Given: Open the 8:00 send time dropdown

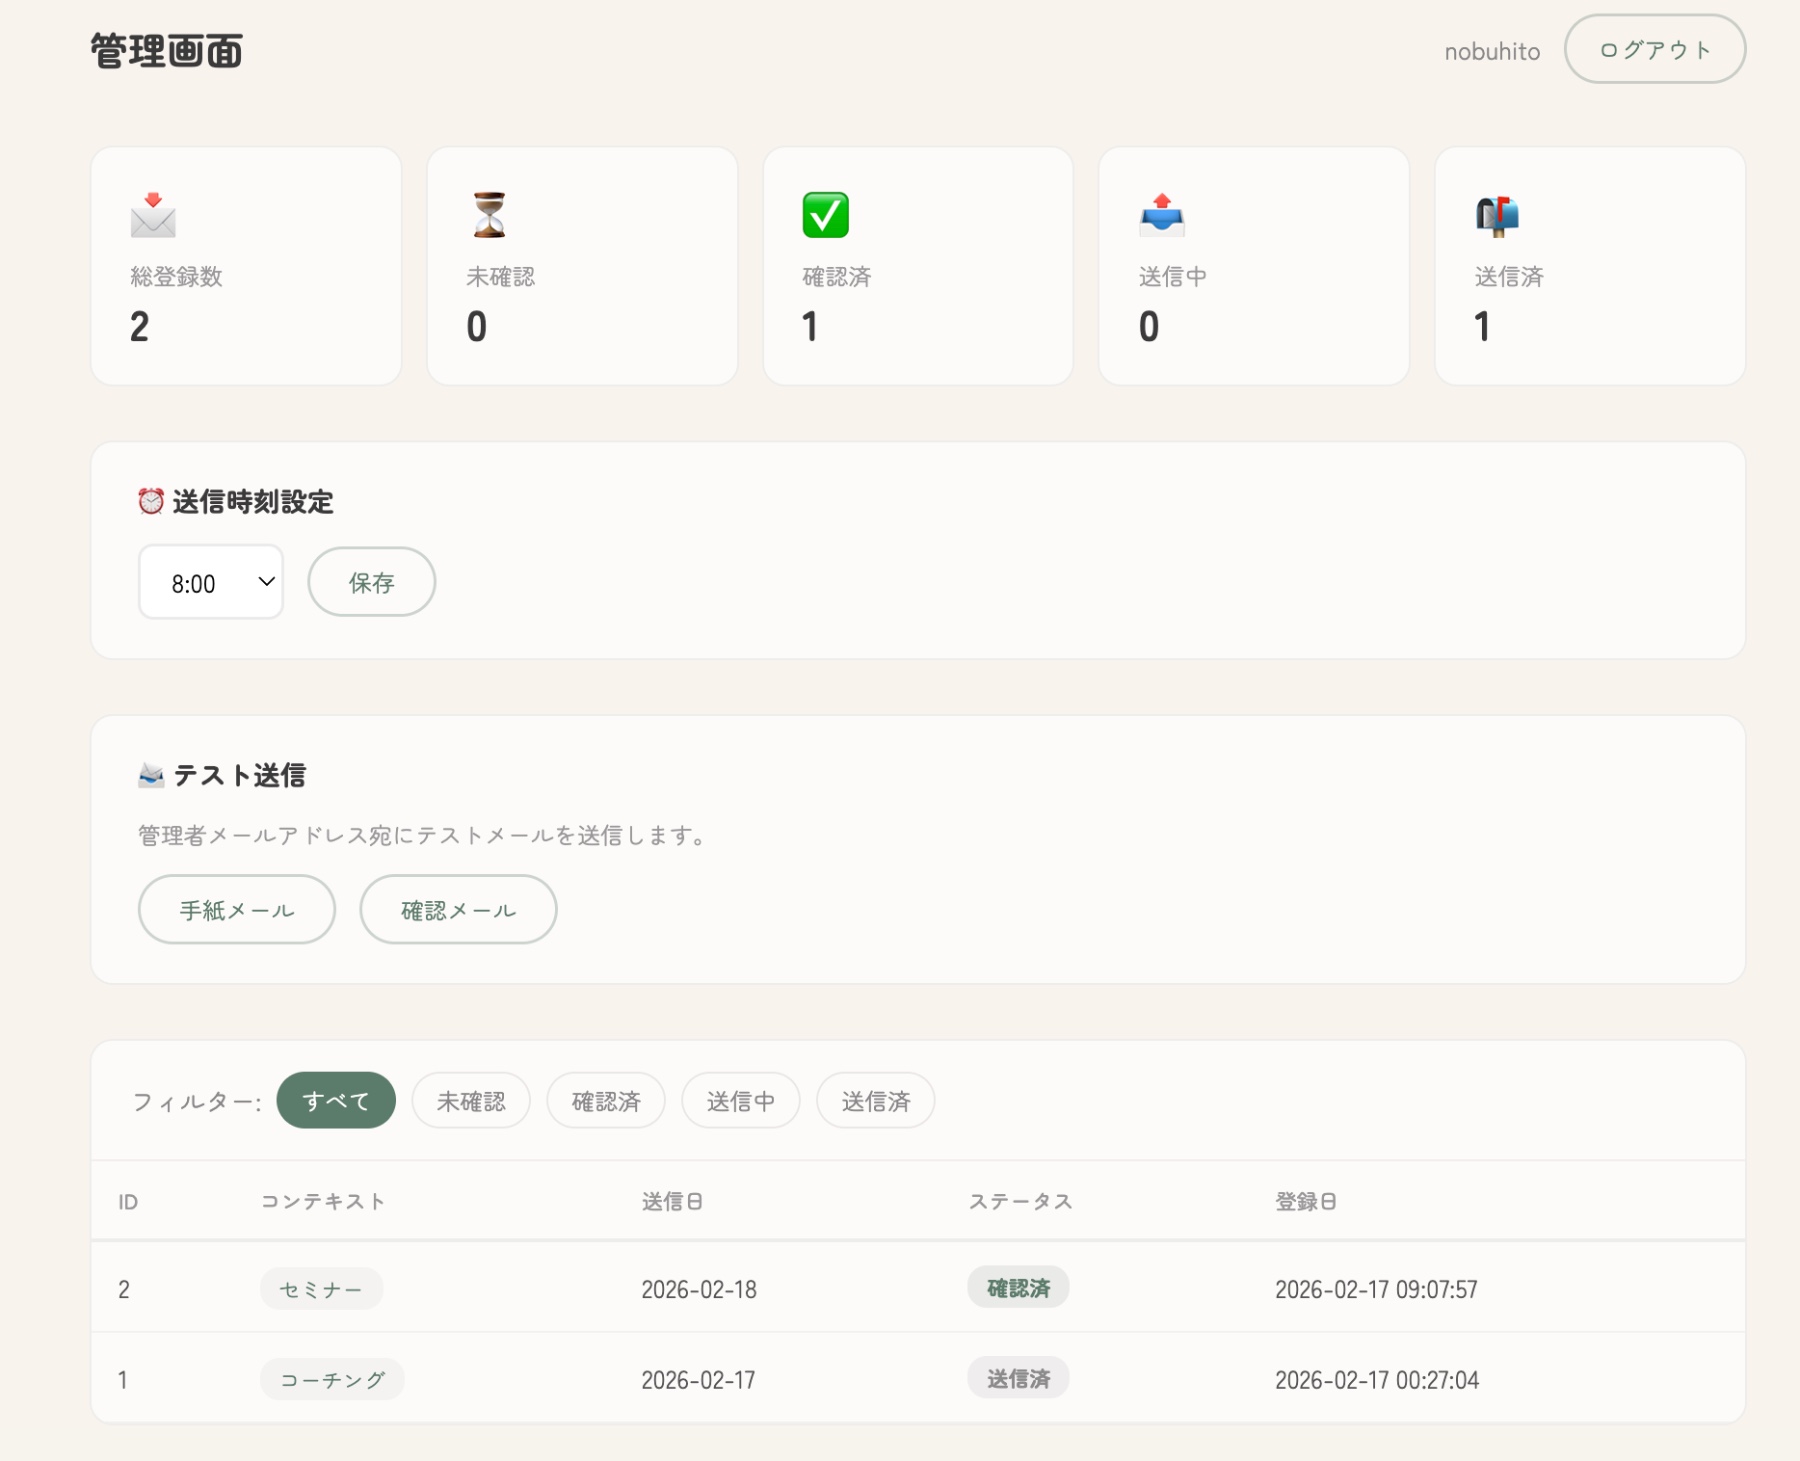Looking at the screenshot, I should coord(211,582).
